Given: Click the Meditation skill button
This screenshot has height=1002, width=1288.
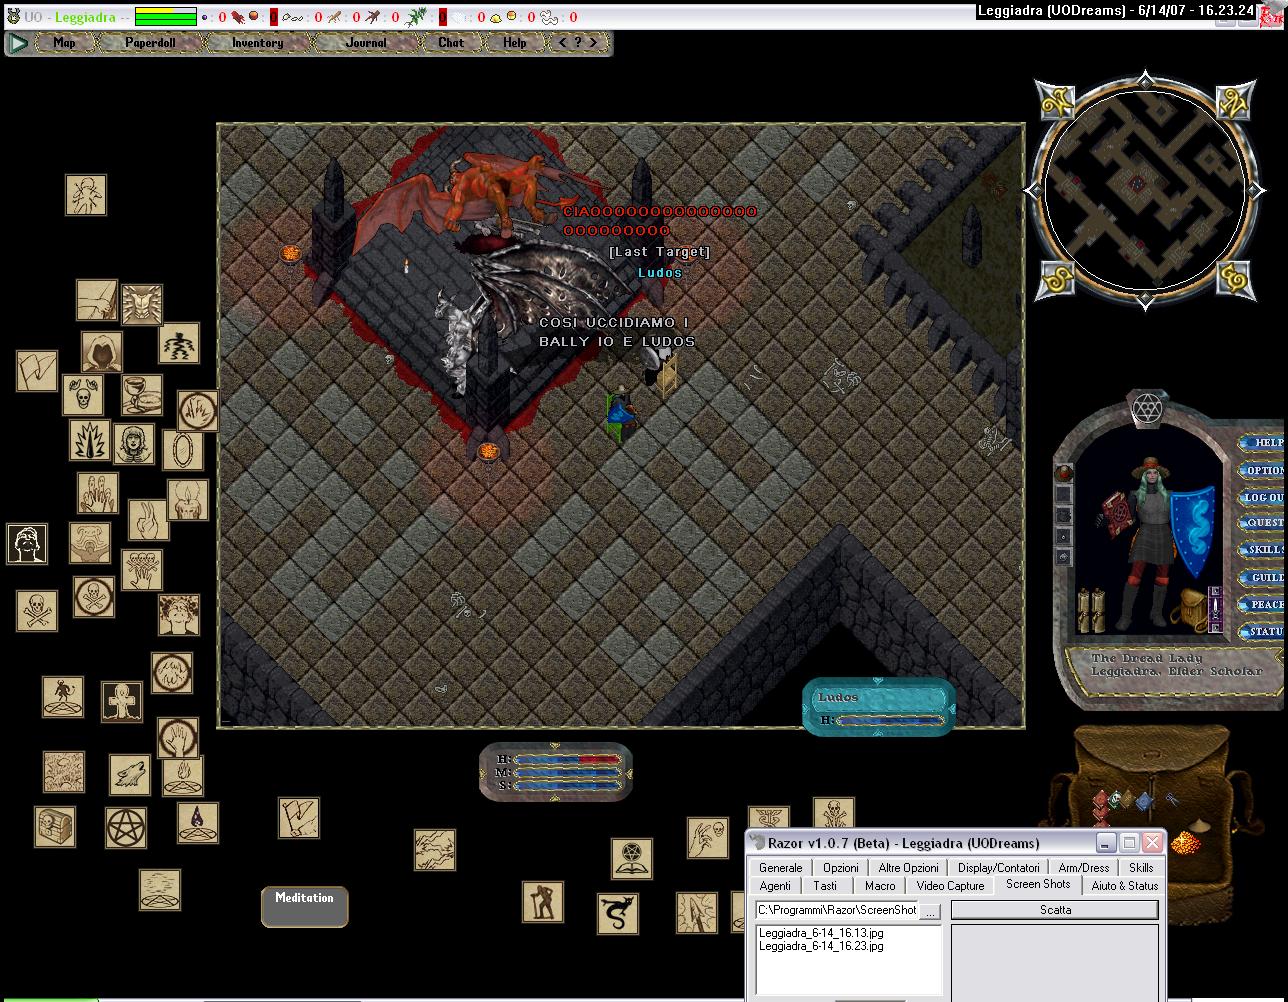Looking at the screenshot, I should coord(305,906).
